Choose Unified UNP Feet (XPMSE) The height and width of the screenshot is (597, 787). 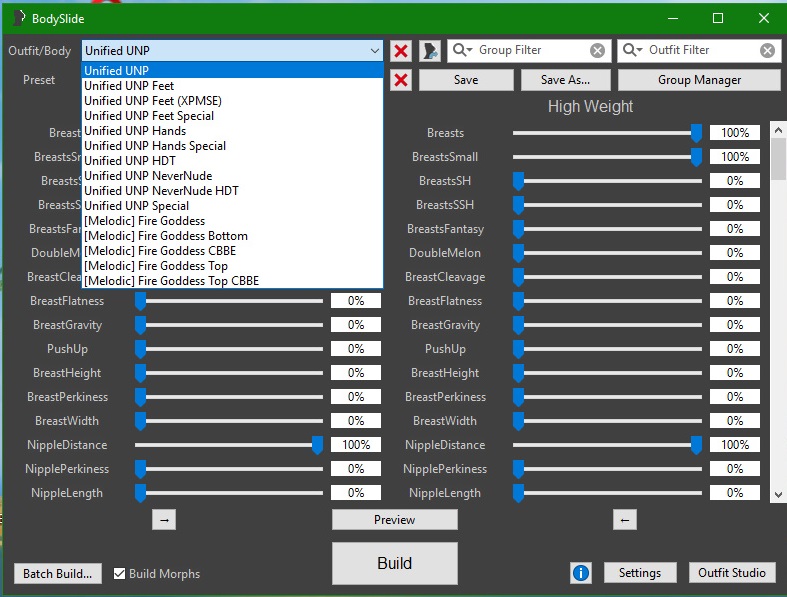click(x=232, y=101)
